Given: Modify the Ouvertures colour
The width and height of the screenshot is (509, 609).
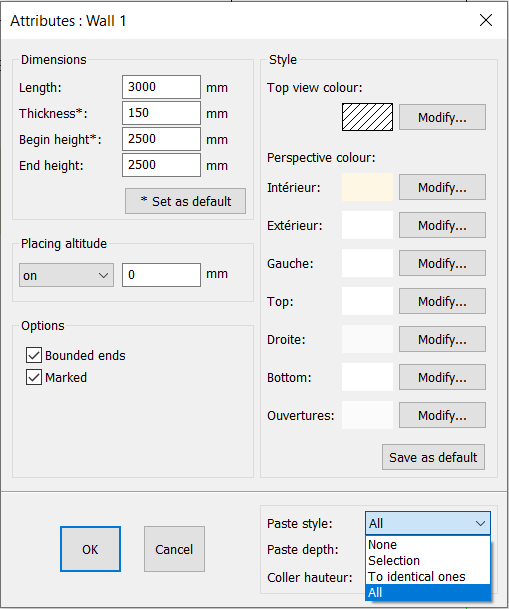Looking at the screenshot, I should pyautogui.click(x=442, y=415).
